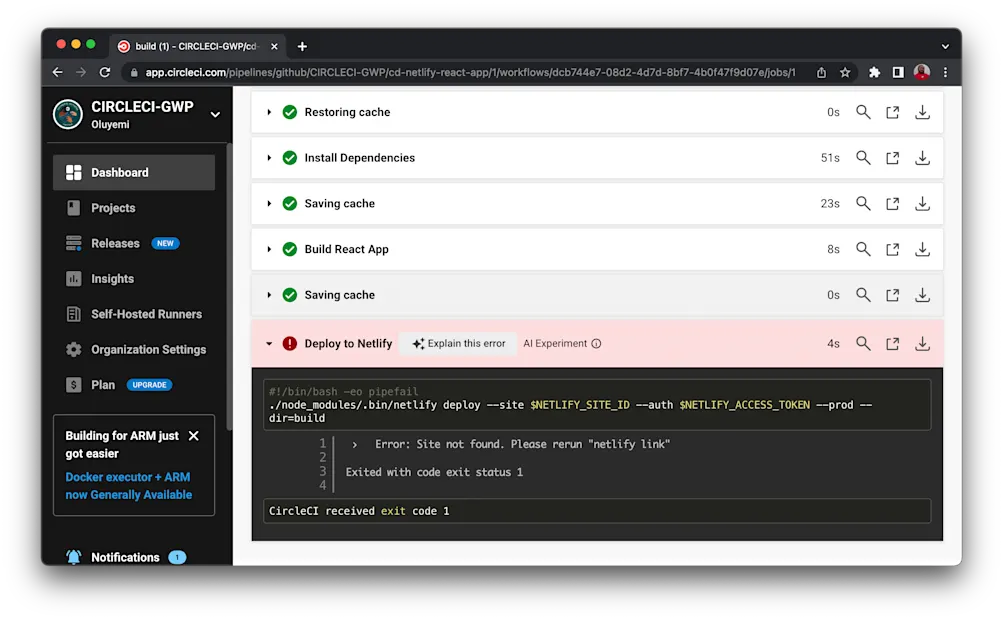Dismiss the Building for ARM notice
This screenshot has height=620, width=1003.
point(195,435)
